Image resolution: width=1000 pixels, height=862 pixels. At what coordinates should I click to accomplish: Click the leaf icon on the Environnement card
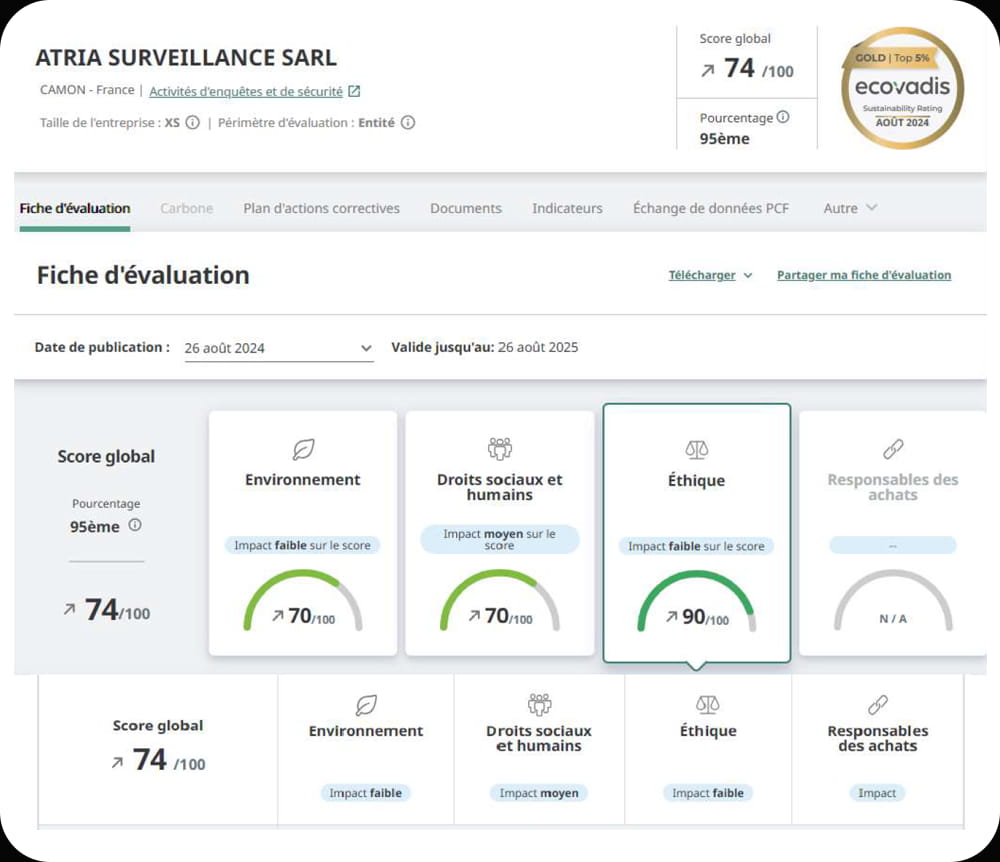point(303,449)
